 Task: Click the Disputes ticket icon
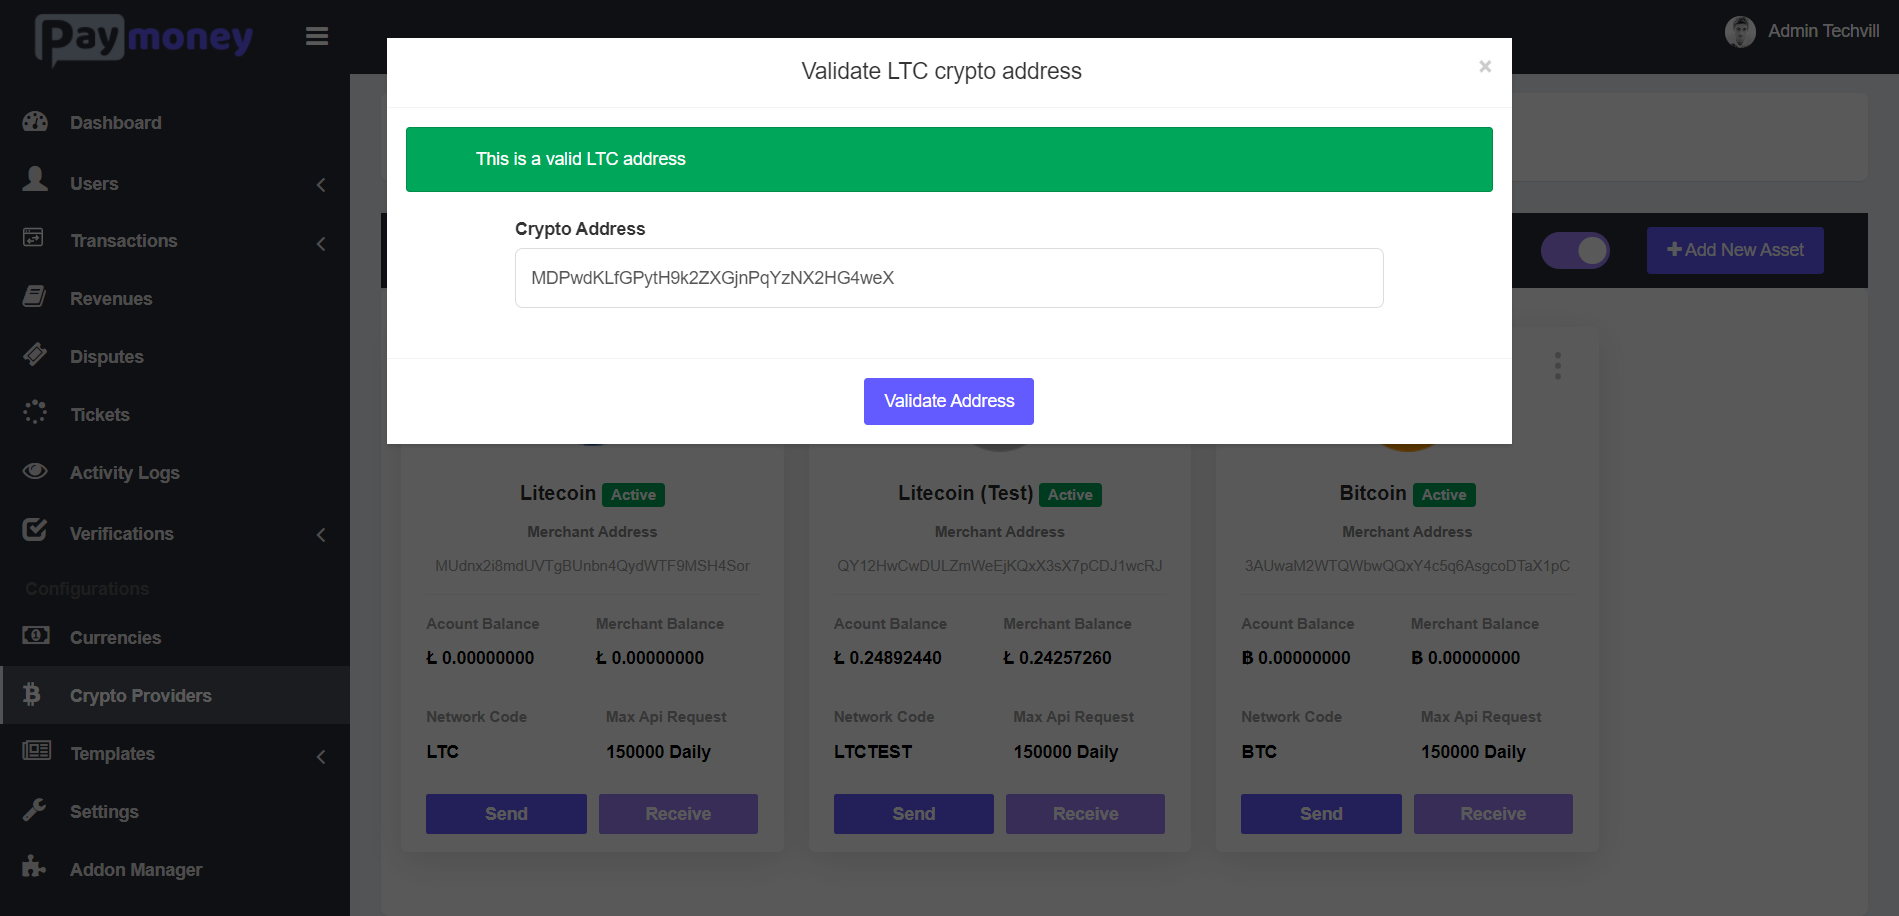click(x=35, y=355)
